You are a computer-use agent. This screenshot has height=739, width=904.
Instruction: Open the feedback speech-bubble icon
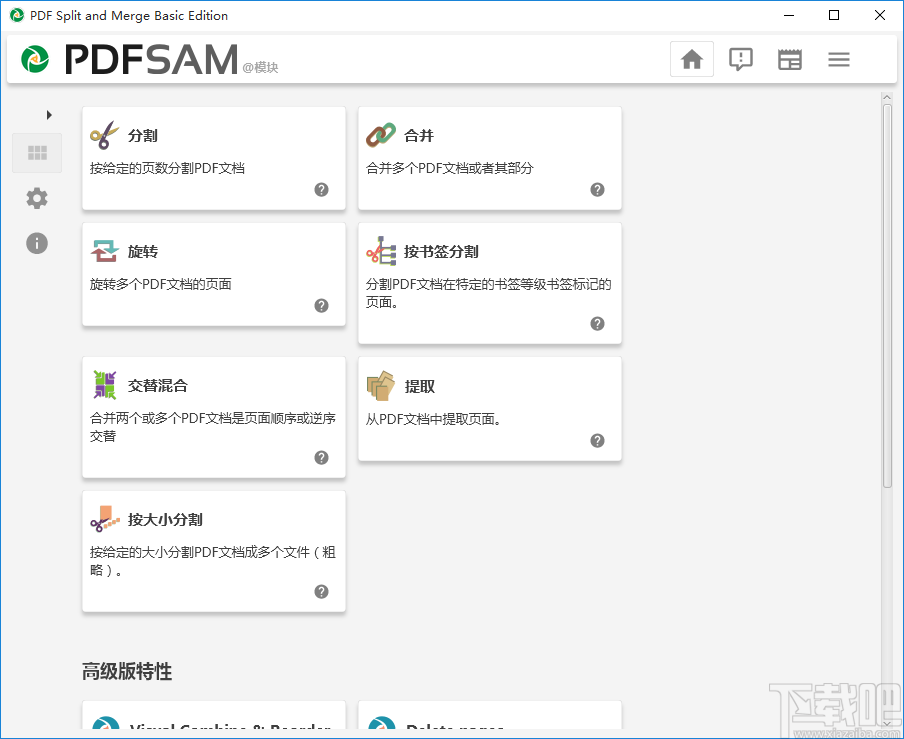(x=740, y=59)
